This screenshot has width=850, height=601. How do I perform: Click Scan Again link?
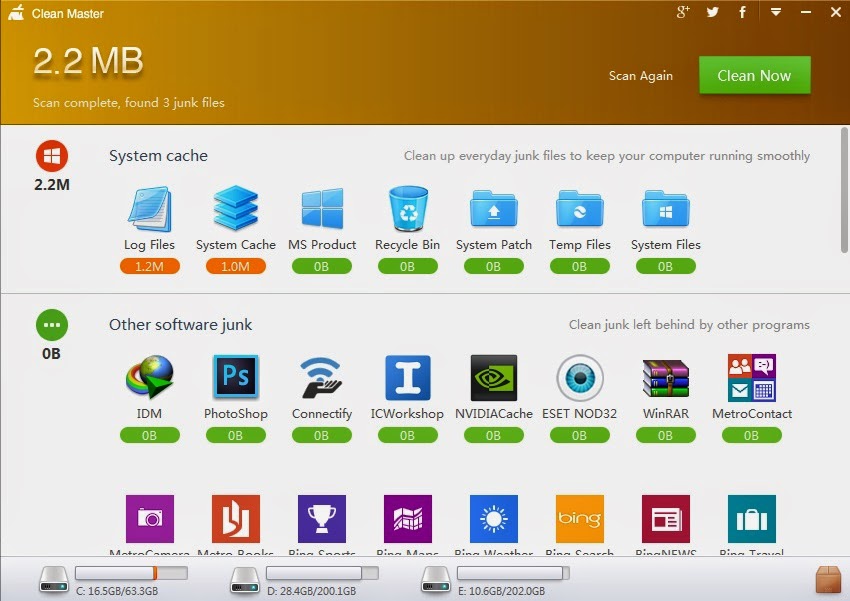(x=641, y=76)
